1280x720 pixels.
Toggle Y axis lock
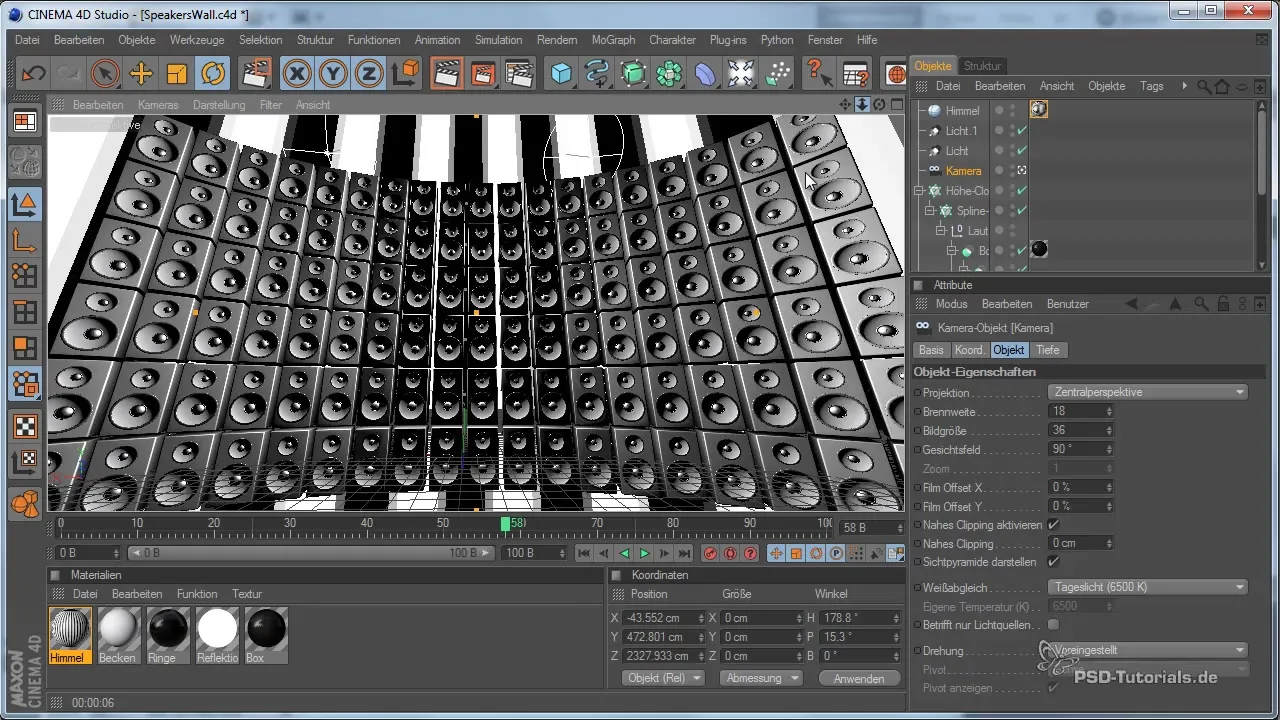point(333,74)
